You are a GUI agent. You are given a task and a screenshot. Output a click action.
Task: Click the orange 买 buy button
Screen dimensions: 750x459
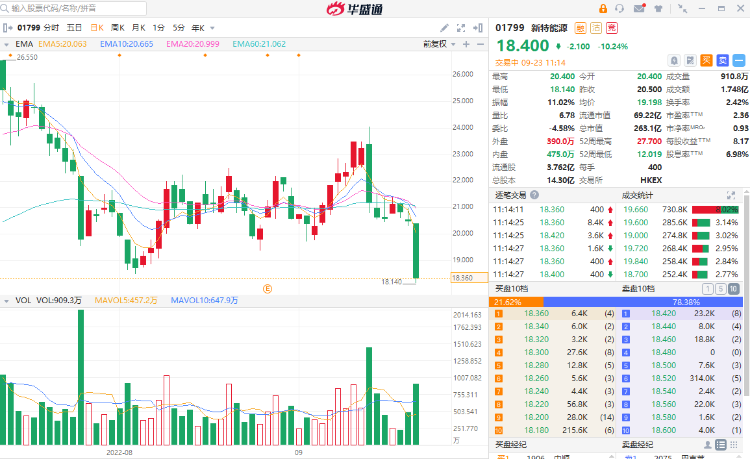coord(705,60)
